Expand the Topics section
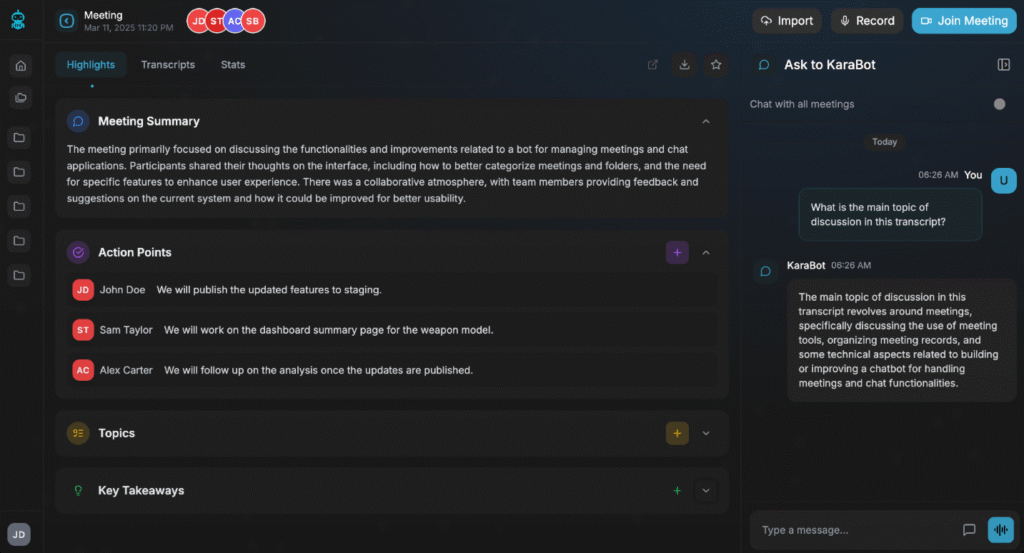1024x553 pixels. click(x=706, y=433)
